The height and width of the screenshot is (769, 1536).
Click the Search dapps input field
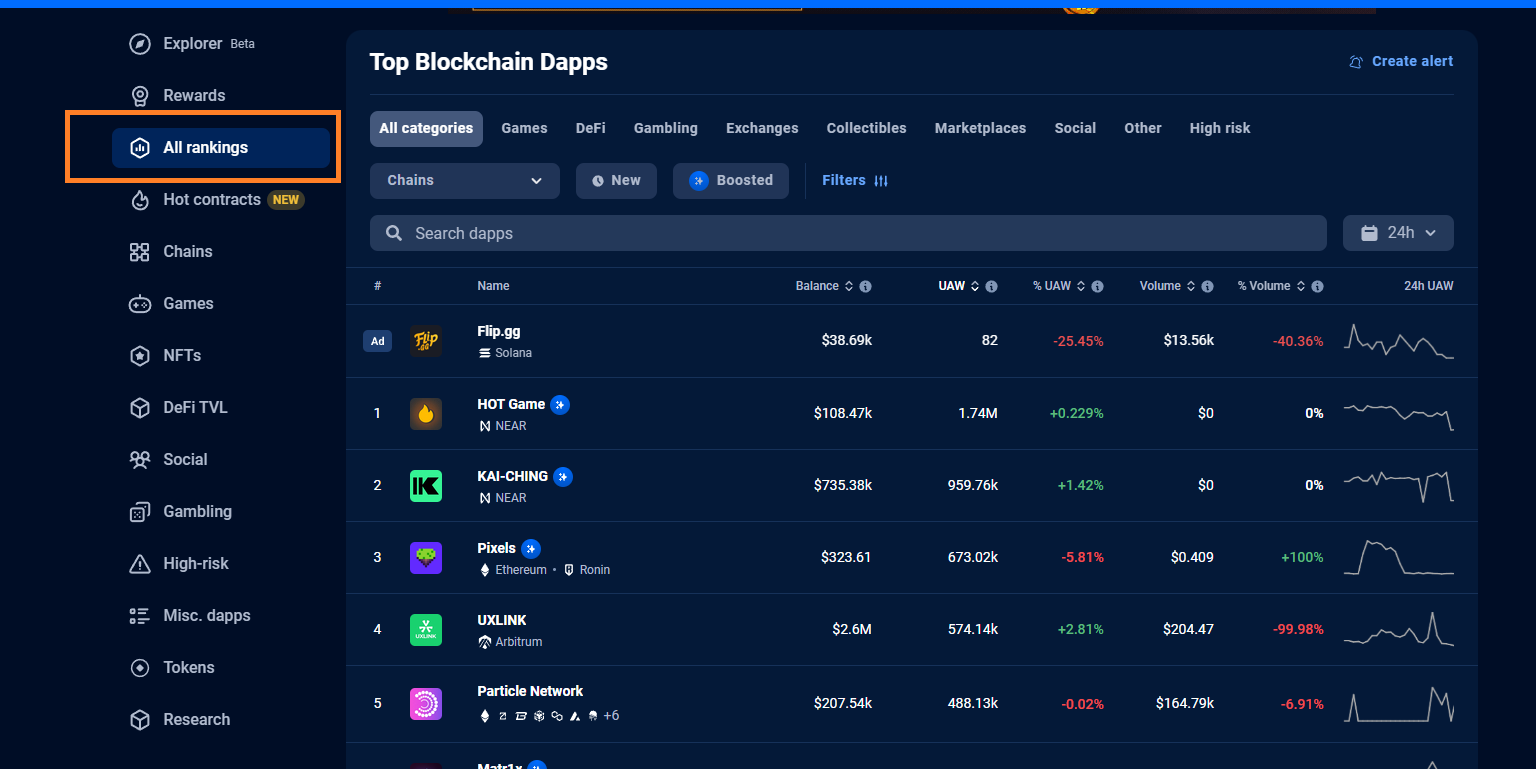848,233
